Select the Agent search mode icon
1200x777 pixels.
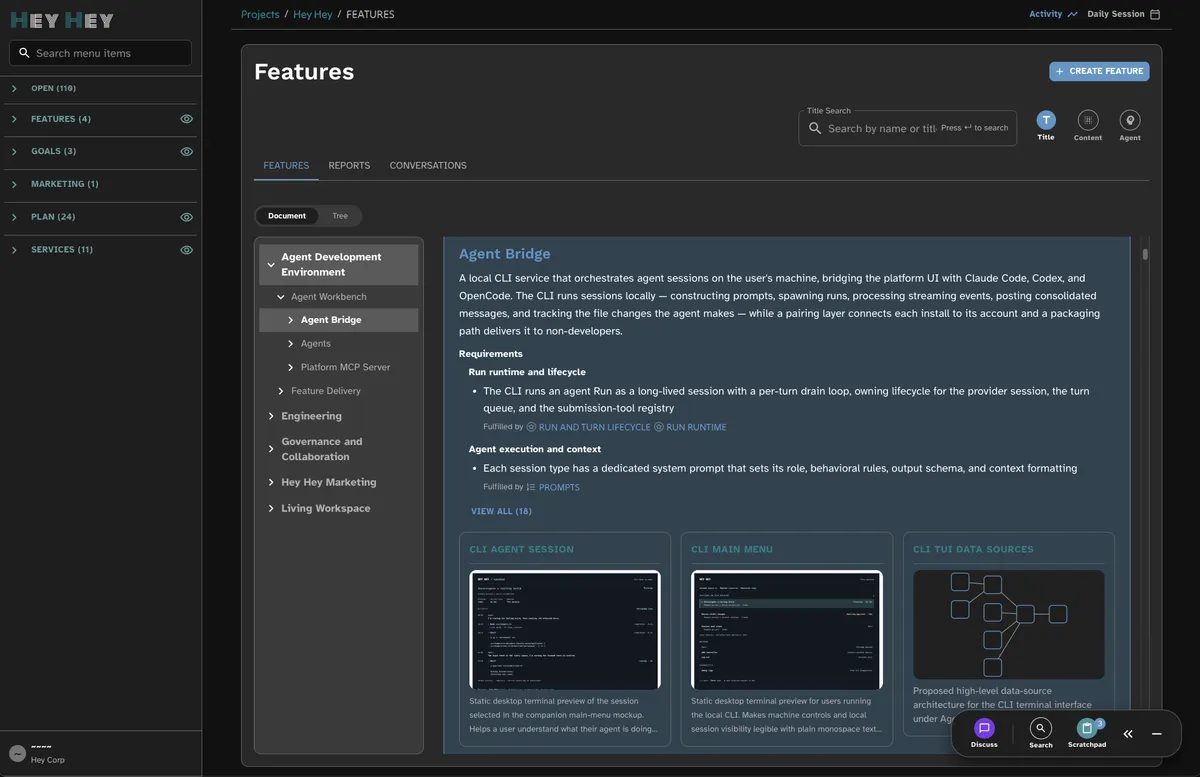(1130, 120)
